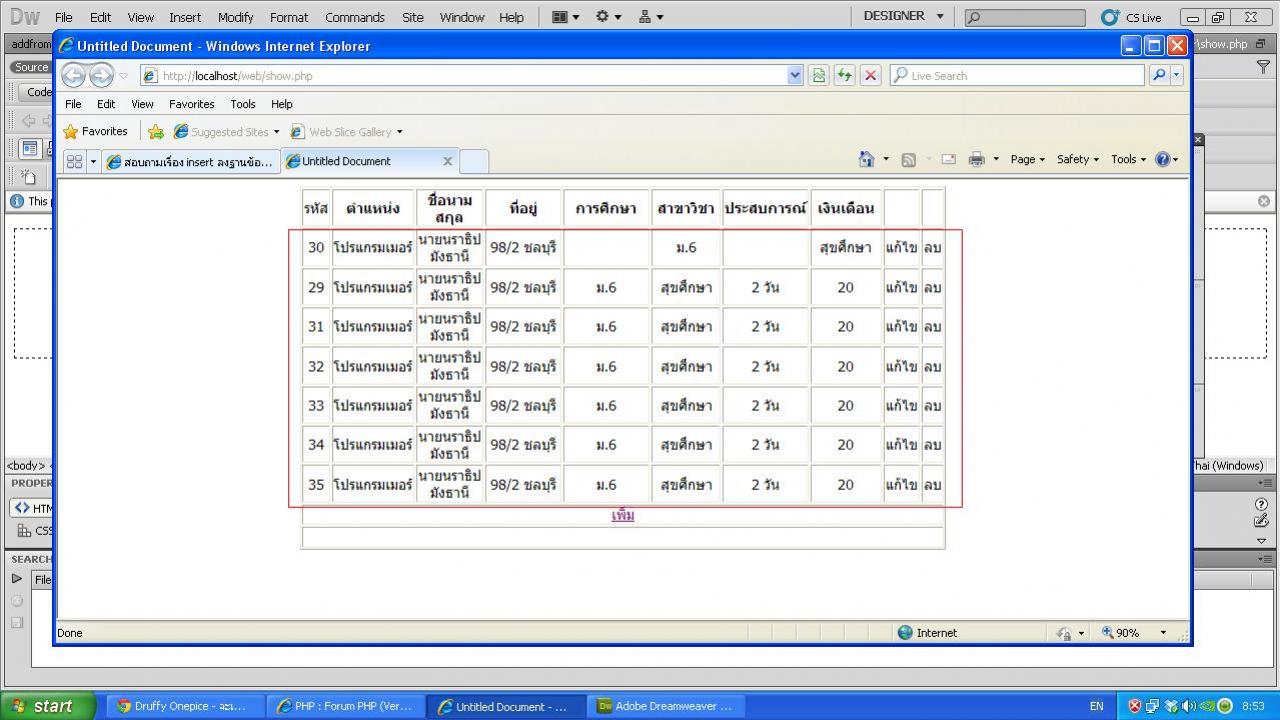The height and width of the screenshot is (720, 1280).
Task: Switch to the 'สอบถามเรื่อง insert' browser tab
Action: pyautogui.click(x=190, y=162)
